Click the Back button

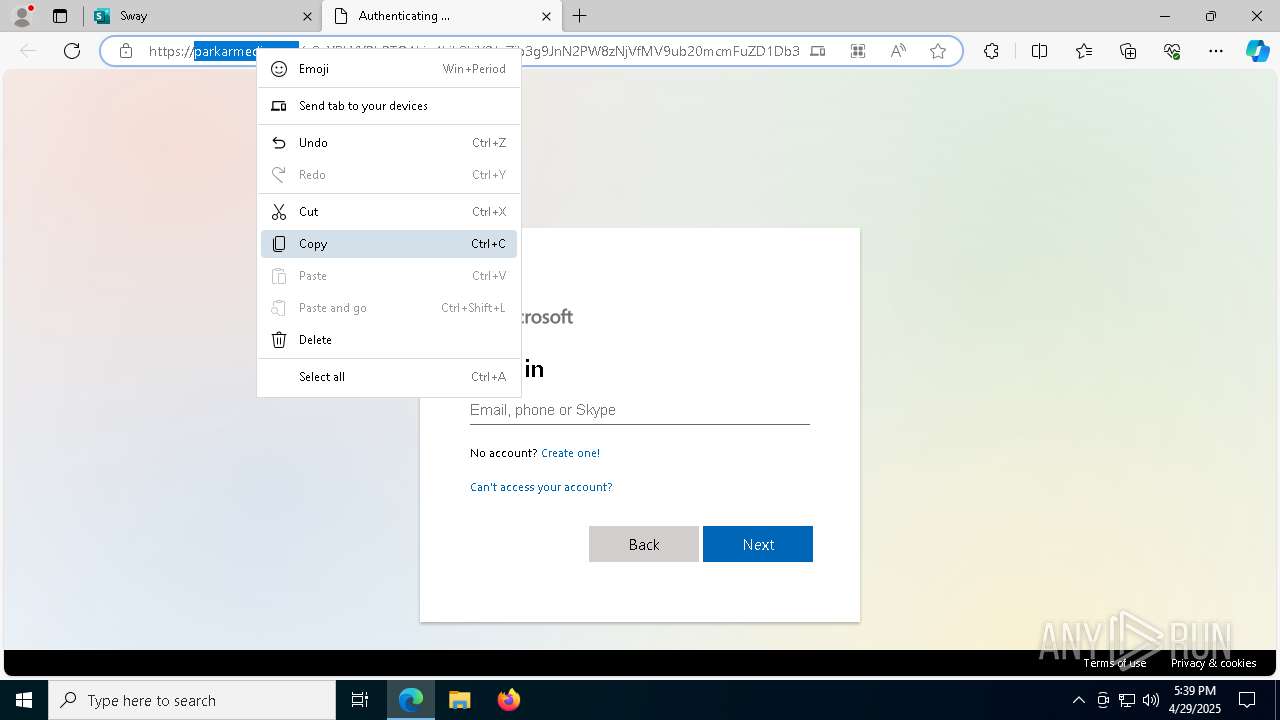click(x=644, y=544)
